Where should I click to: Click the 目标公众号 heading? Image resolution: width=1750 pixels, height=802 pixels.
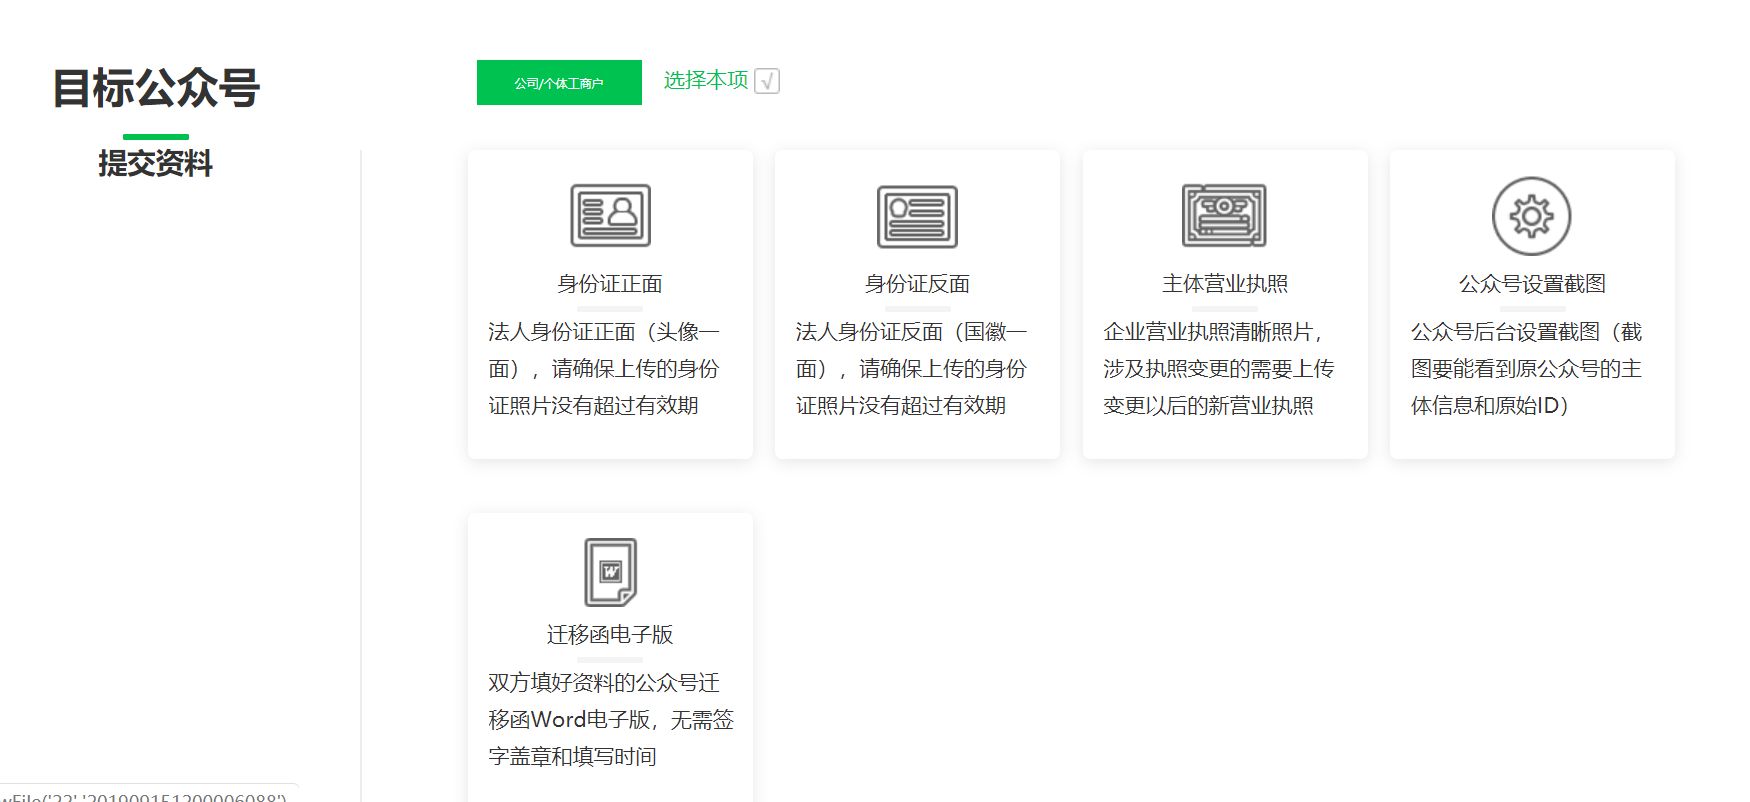click(x=156, y=88)
